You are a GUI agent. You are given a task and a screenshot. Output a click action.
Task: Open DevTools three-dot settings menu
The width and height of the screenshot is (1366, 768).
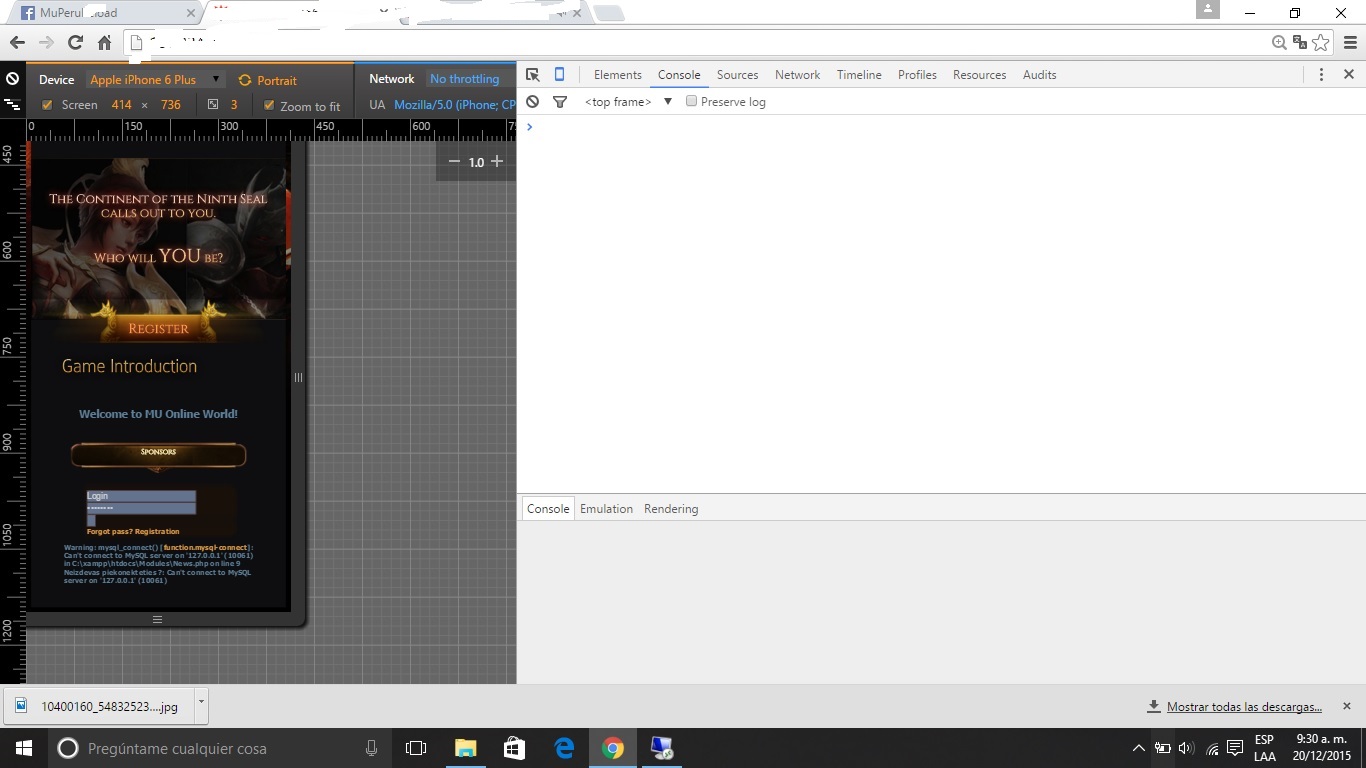pyautogui.click(x=1321, y=75)
